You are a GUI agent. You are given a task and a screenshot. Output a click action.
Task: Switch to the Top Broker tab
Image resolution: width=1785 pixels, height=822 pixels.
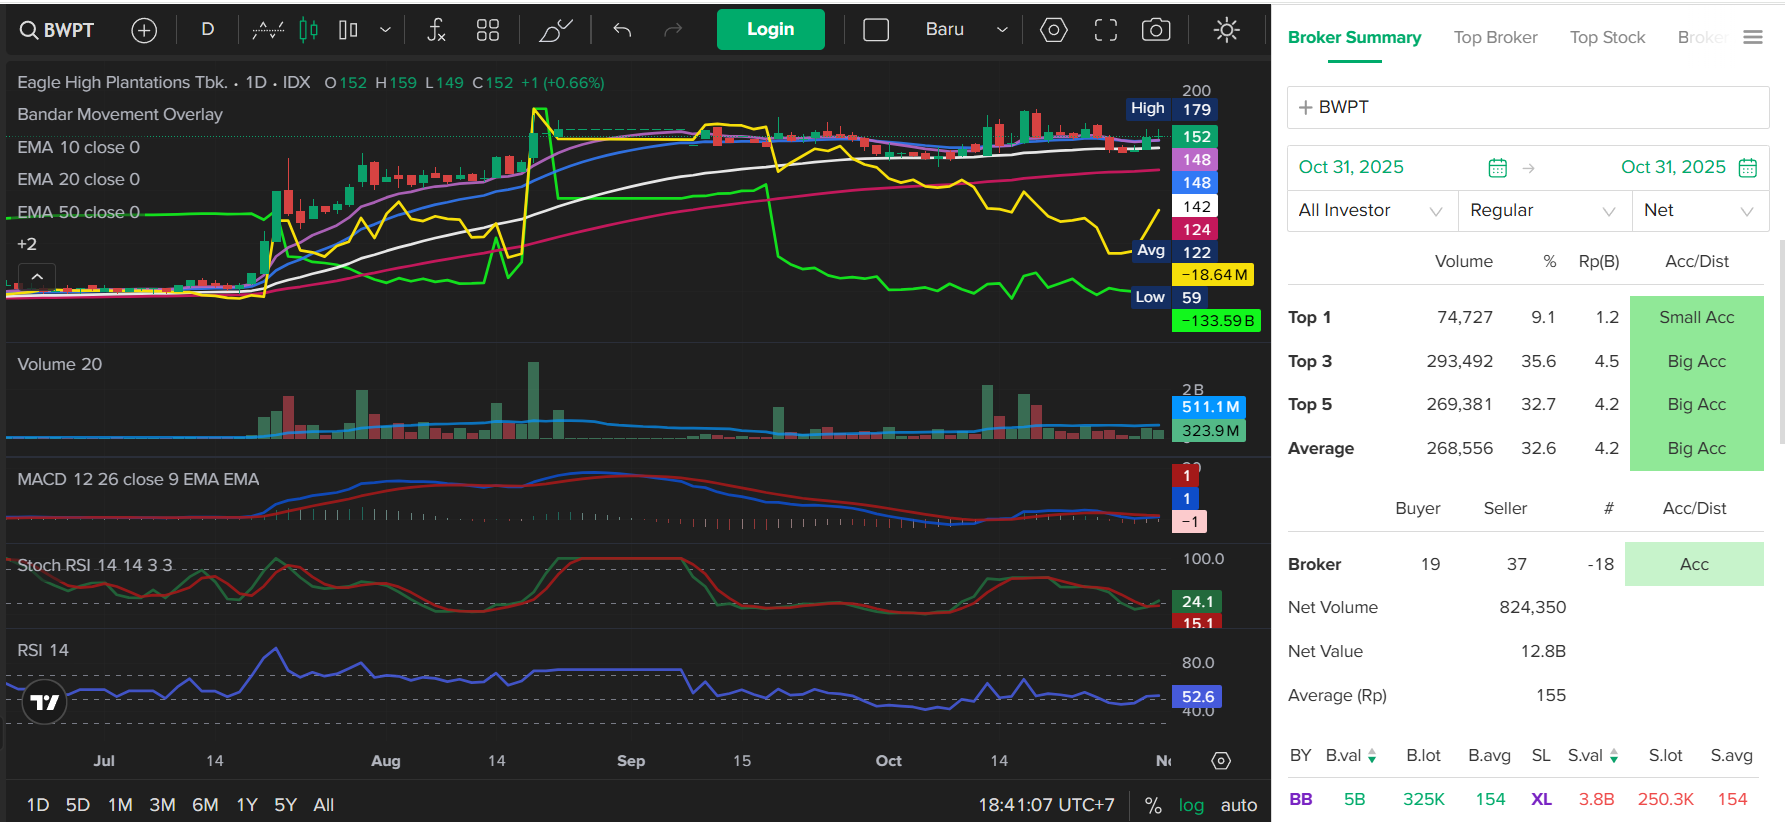pyautogui.click(x=1495, y=38)
